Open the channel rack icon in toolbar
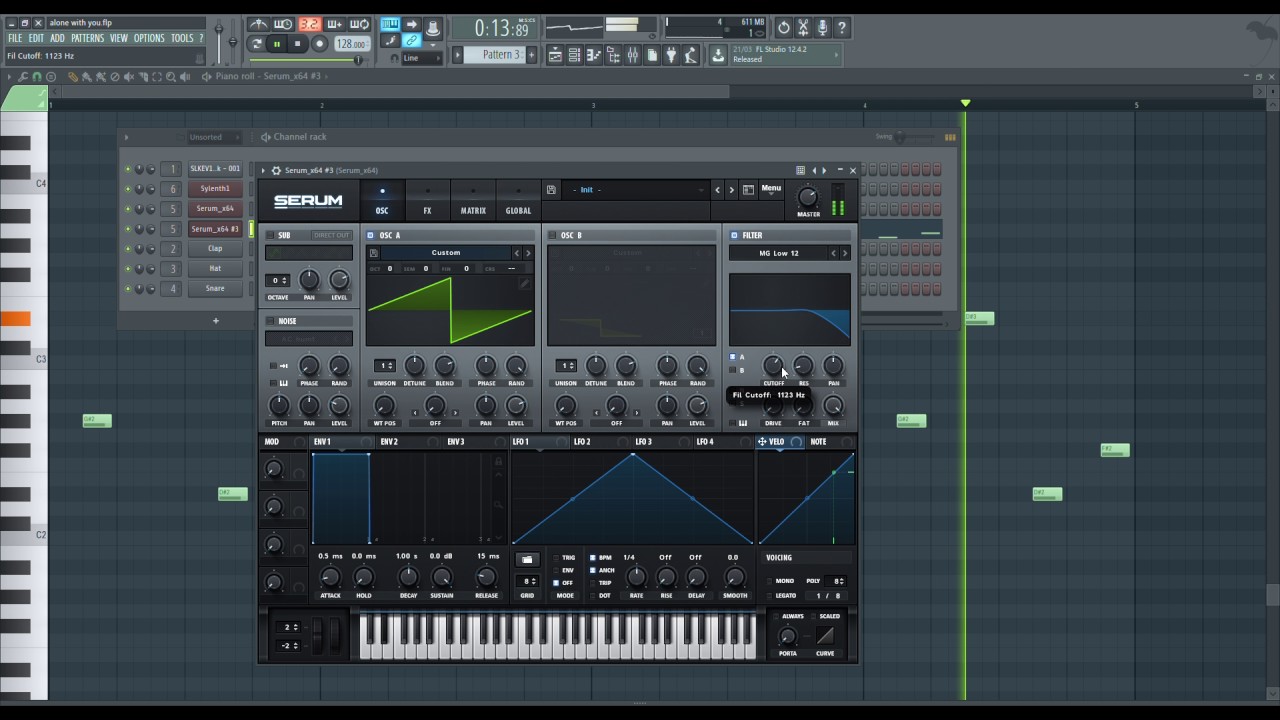The image size is (1280, 720). pyautogui.click(x=574, y=56)
